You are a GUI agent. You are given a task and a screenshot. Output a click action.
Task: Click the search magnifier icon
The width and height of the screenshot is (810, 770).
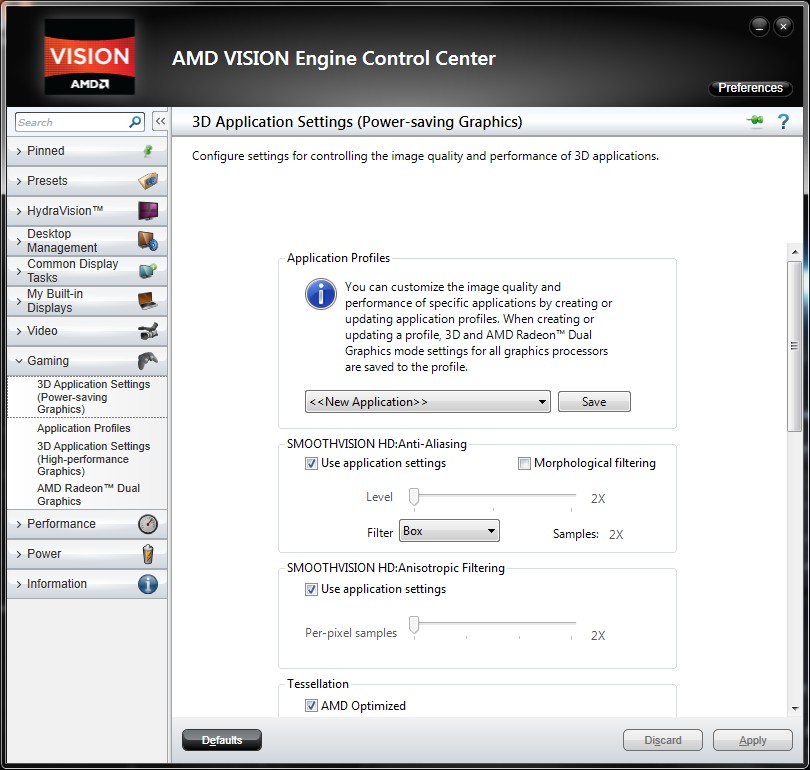click(135, 122)
